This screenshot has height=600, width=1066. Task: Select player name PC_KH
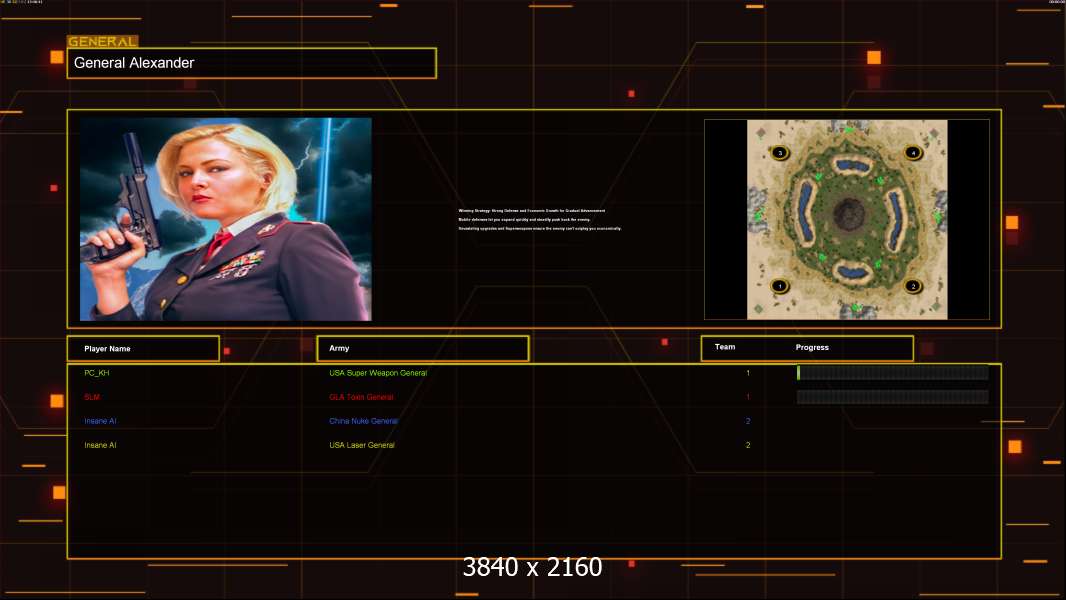tap(97, 373)
